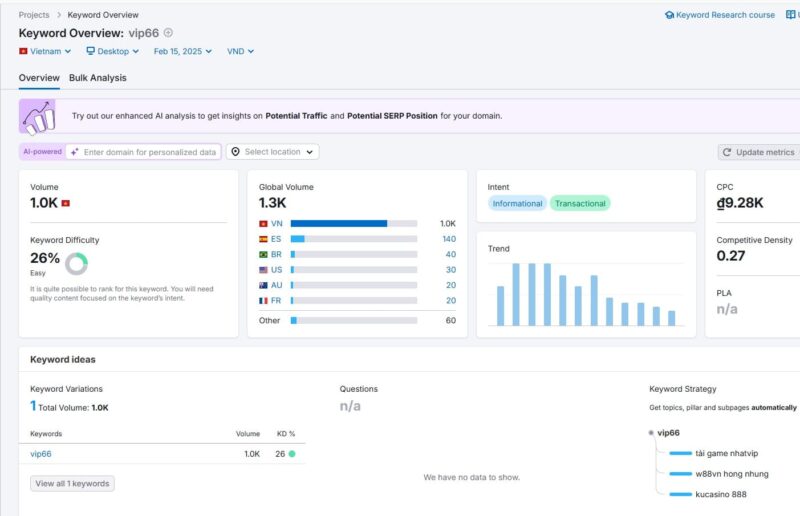Click the AI sparkle icon in domain field
The width and height of the screenshot is (800, 516).
[x=74, y=152]
